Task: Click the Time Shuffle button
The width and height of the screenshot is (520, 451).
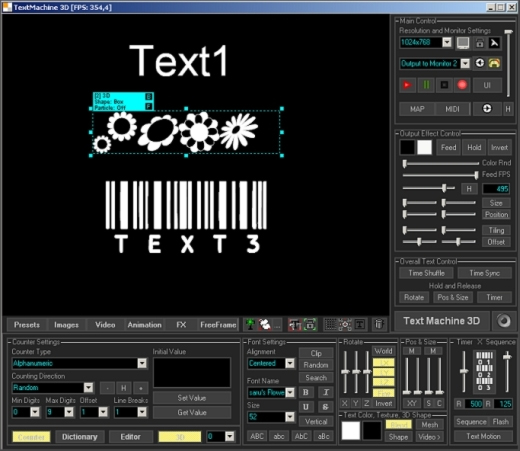Action: pyautogui.click(x=426, y=273)
